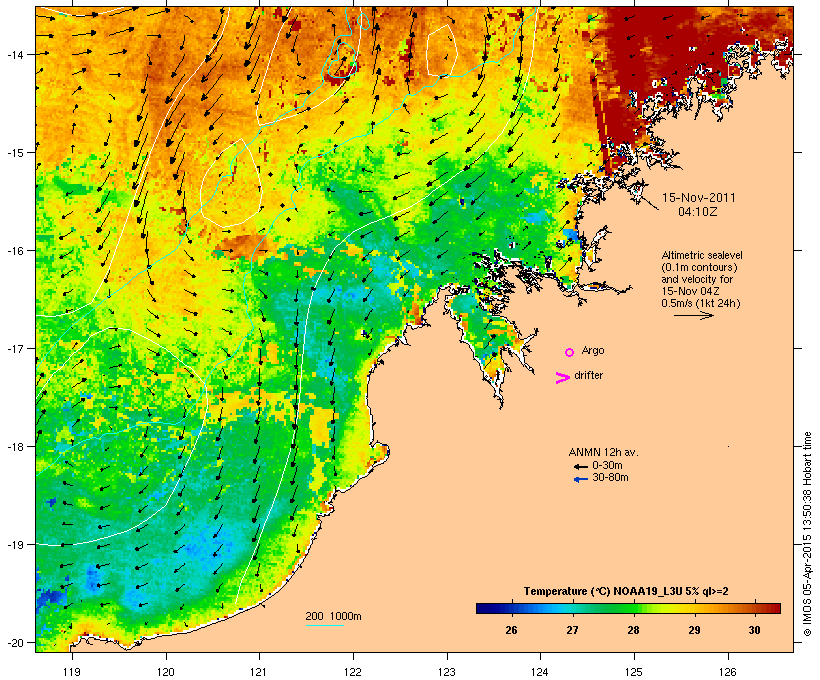
Task: Select the date text 15-Nov-2011
Action: click(699, 198)
